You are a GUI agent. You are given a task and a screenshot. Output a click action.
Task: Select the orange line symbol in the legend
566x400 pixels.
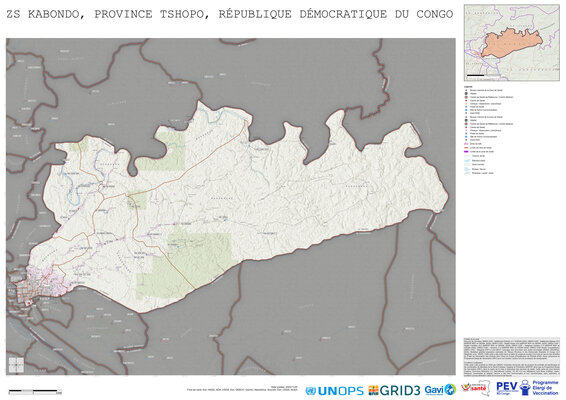pos(466,148)
